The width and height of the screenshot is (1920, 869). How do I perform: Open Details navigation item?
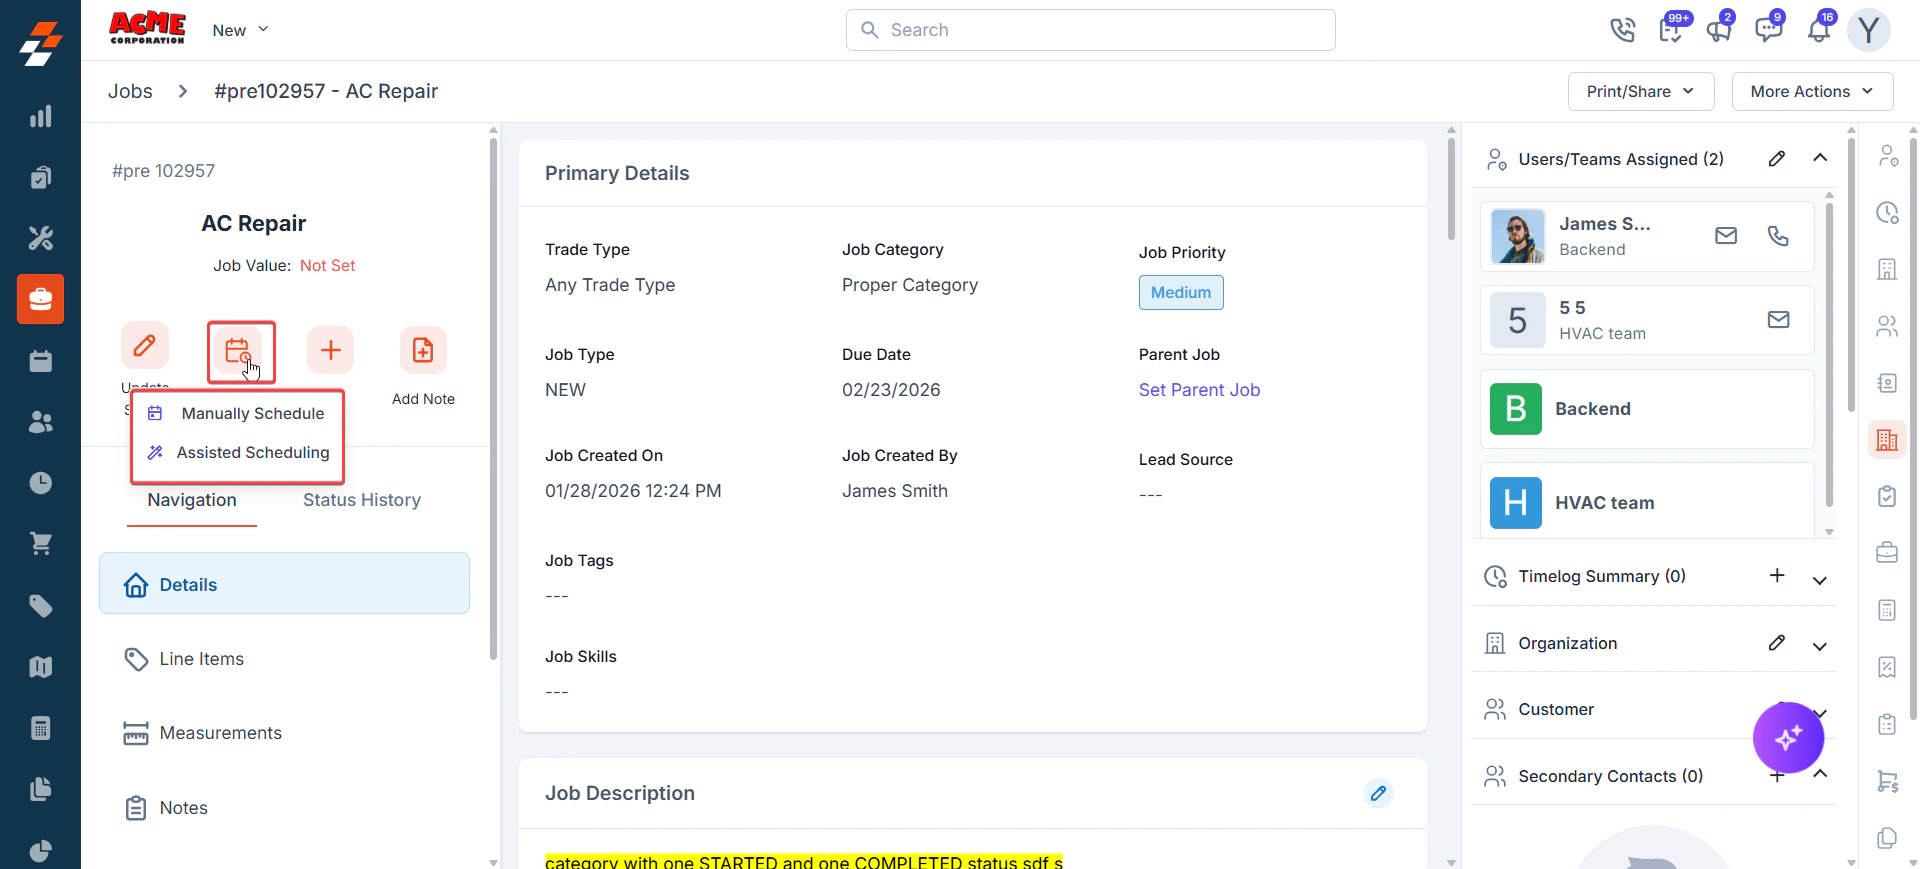[284, 584]
